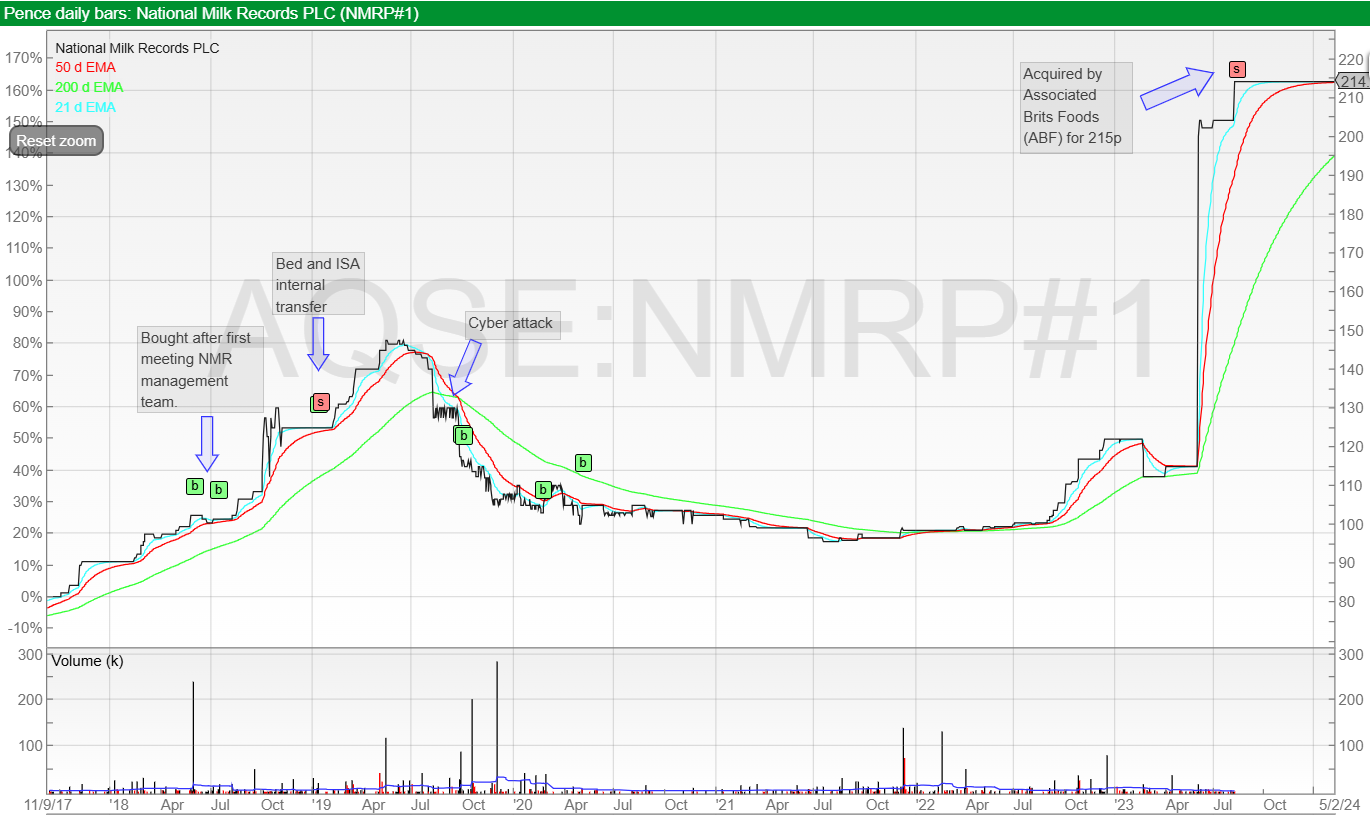This screenshot has width=1370, height=815.
Task: Click the National Milk Records PLC legend label
Action: [137, 48]
